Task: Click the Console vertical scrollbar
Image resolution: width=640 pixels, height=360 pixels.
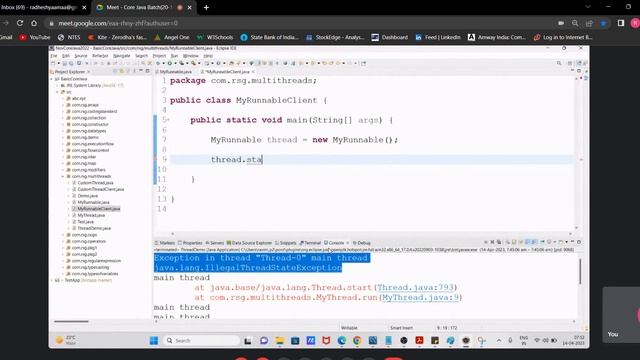Action: click(x=580, y=271)
